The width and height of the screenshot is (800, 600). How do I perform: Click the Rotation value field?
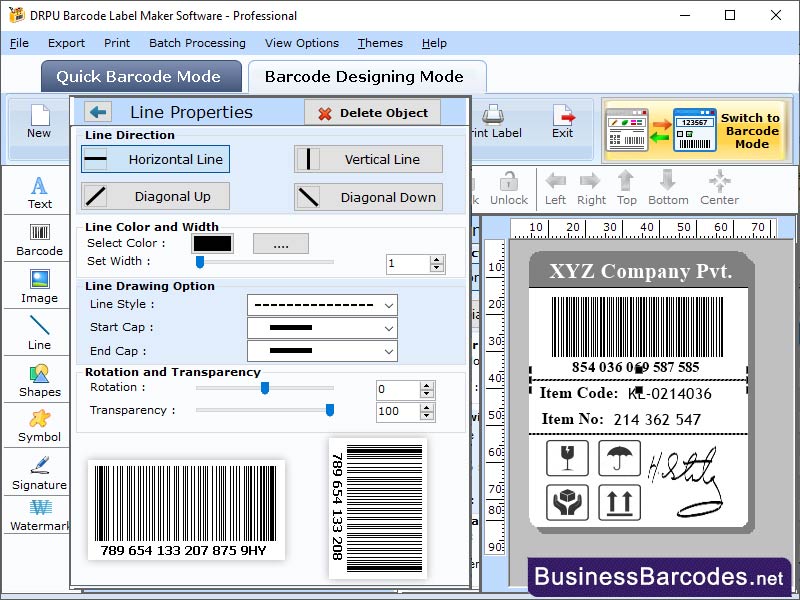pos(398,390)
